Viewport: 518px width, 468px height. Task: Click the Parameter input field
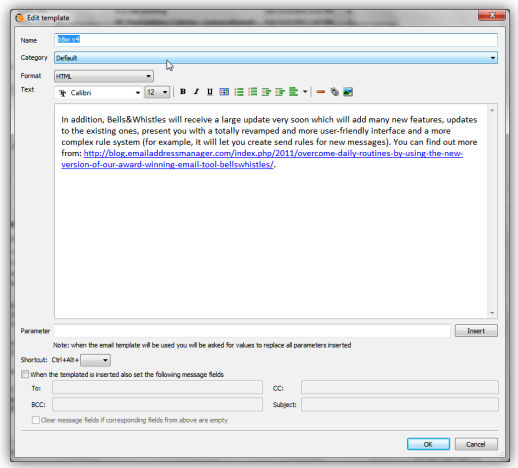(252, 331)
